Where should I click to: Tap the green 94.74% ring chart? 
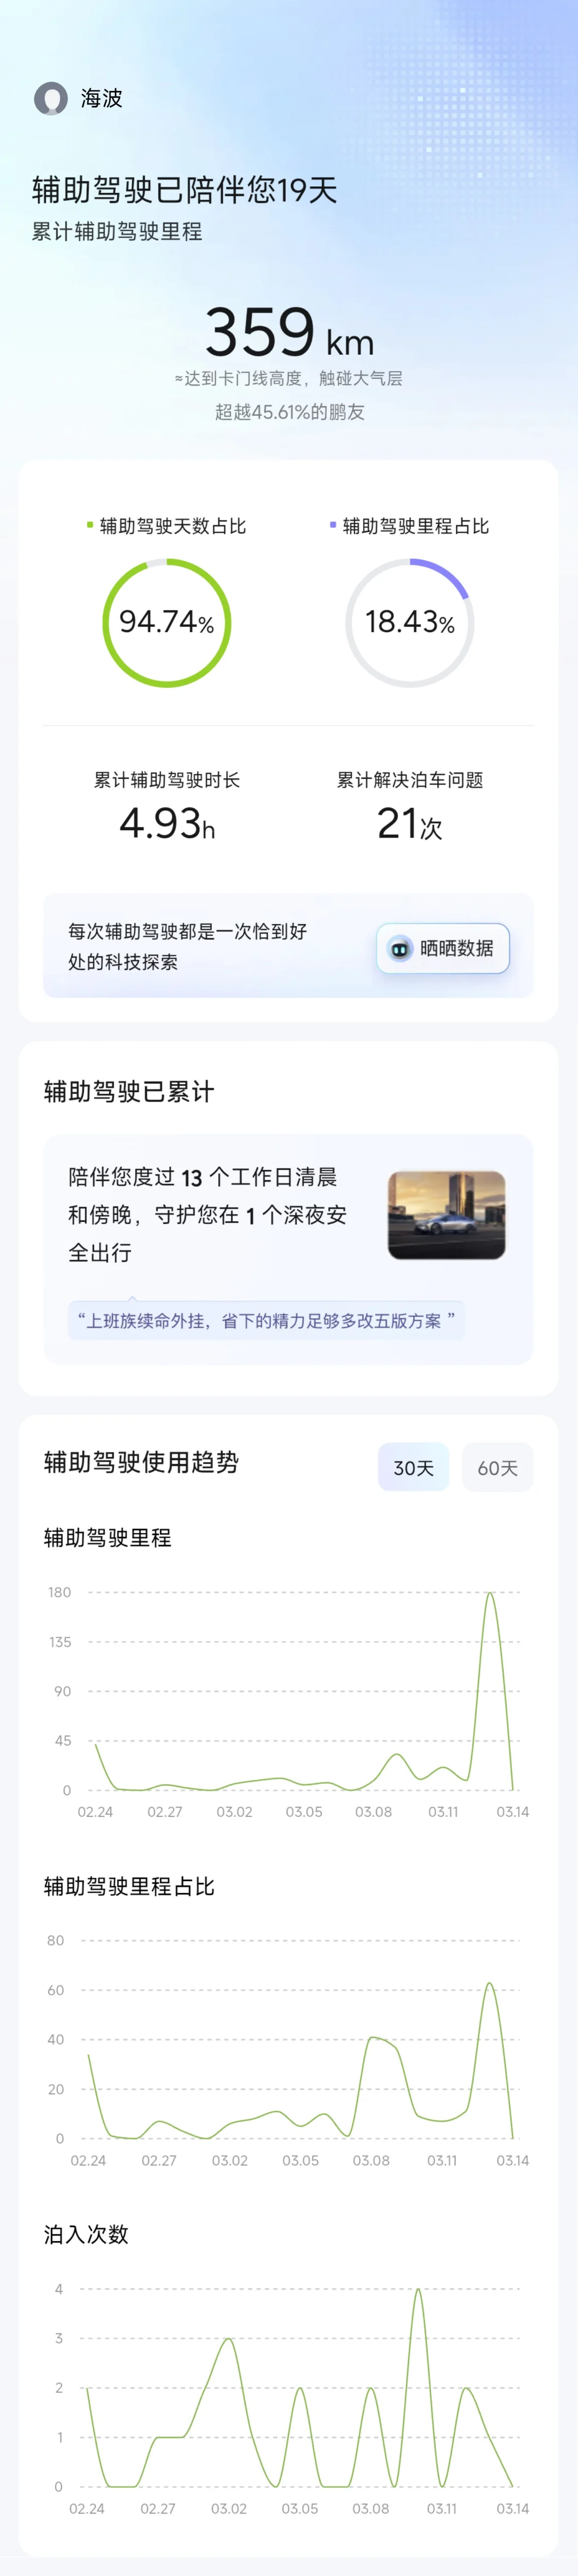(x=167, y=622)
